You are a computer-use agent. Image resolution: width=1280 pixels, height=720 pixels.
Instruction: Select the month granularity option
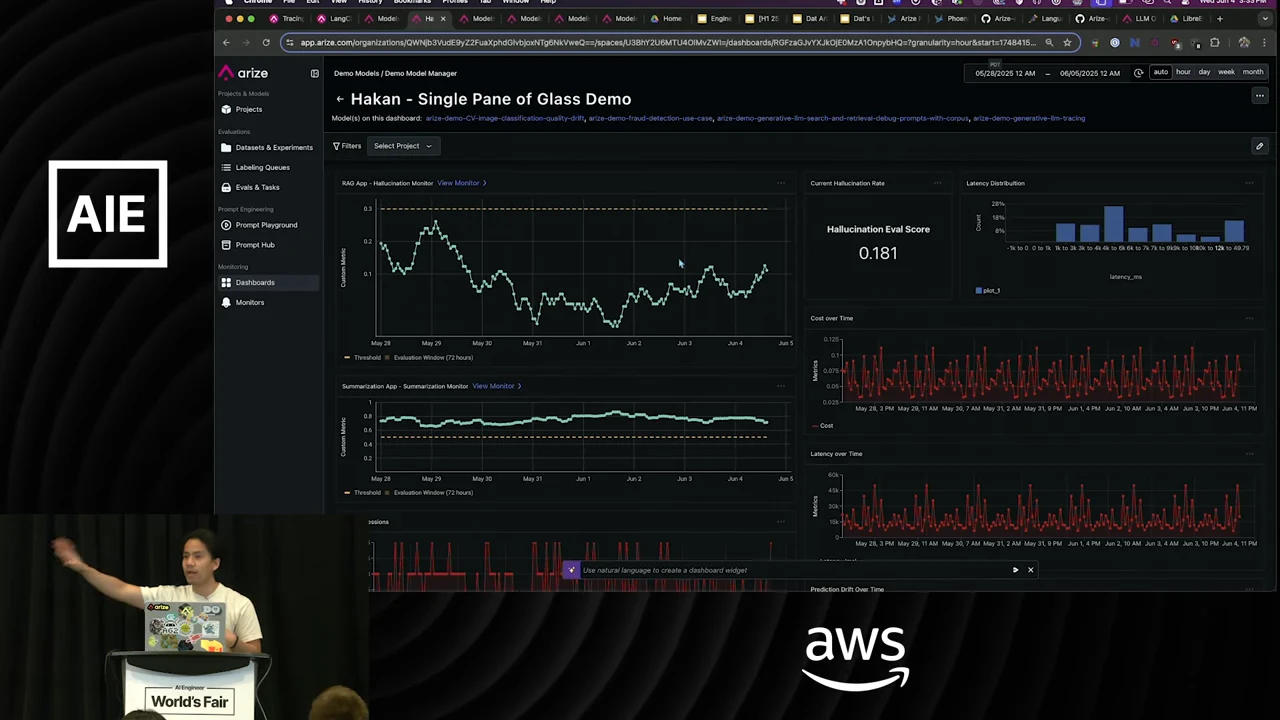(1252, 72)
